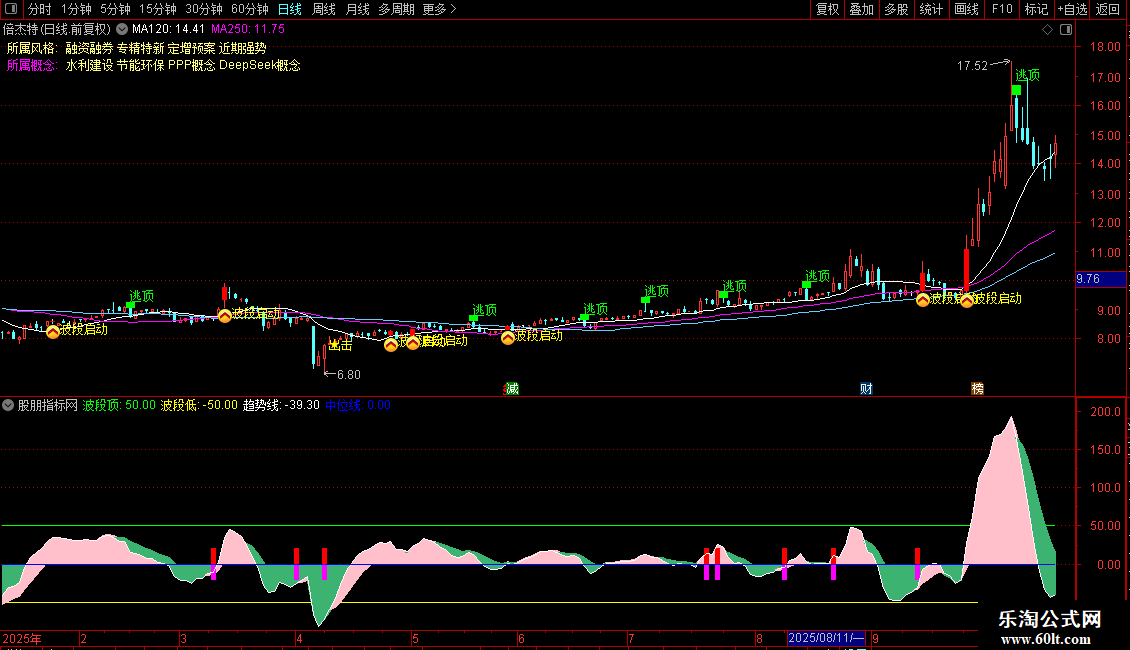
Task: Click the 融资融券 style tag
Action: pos(89,48)
